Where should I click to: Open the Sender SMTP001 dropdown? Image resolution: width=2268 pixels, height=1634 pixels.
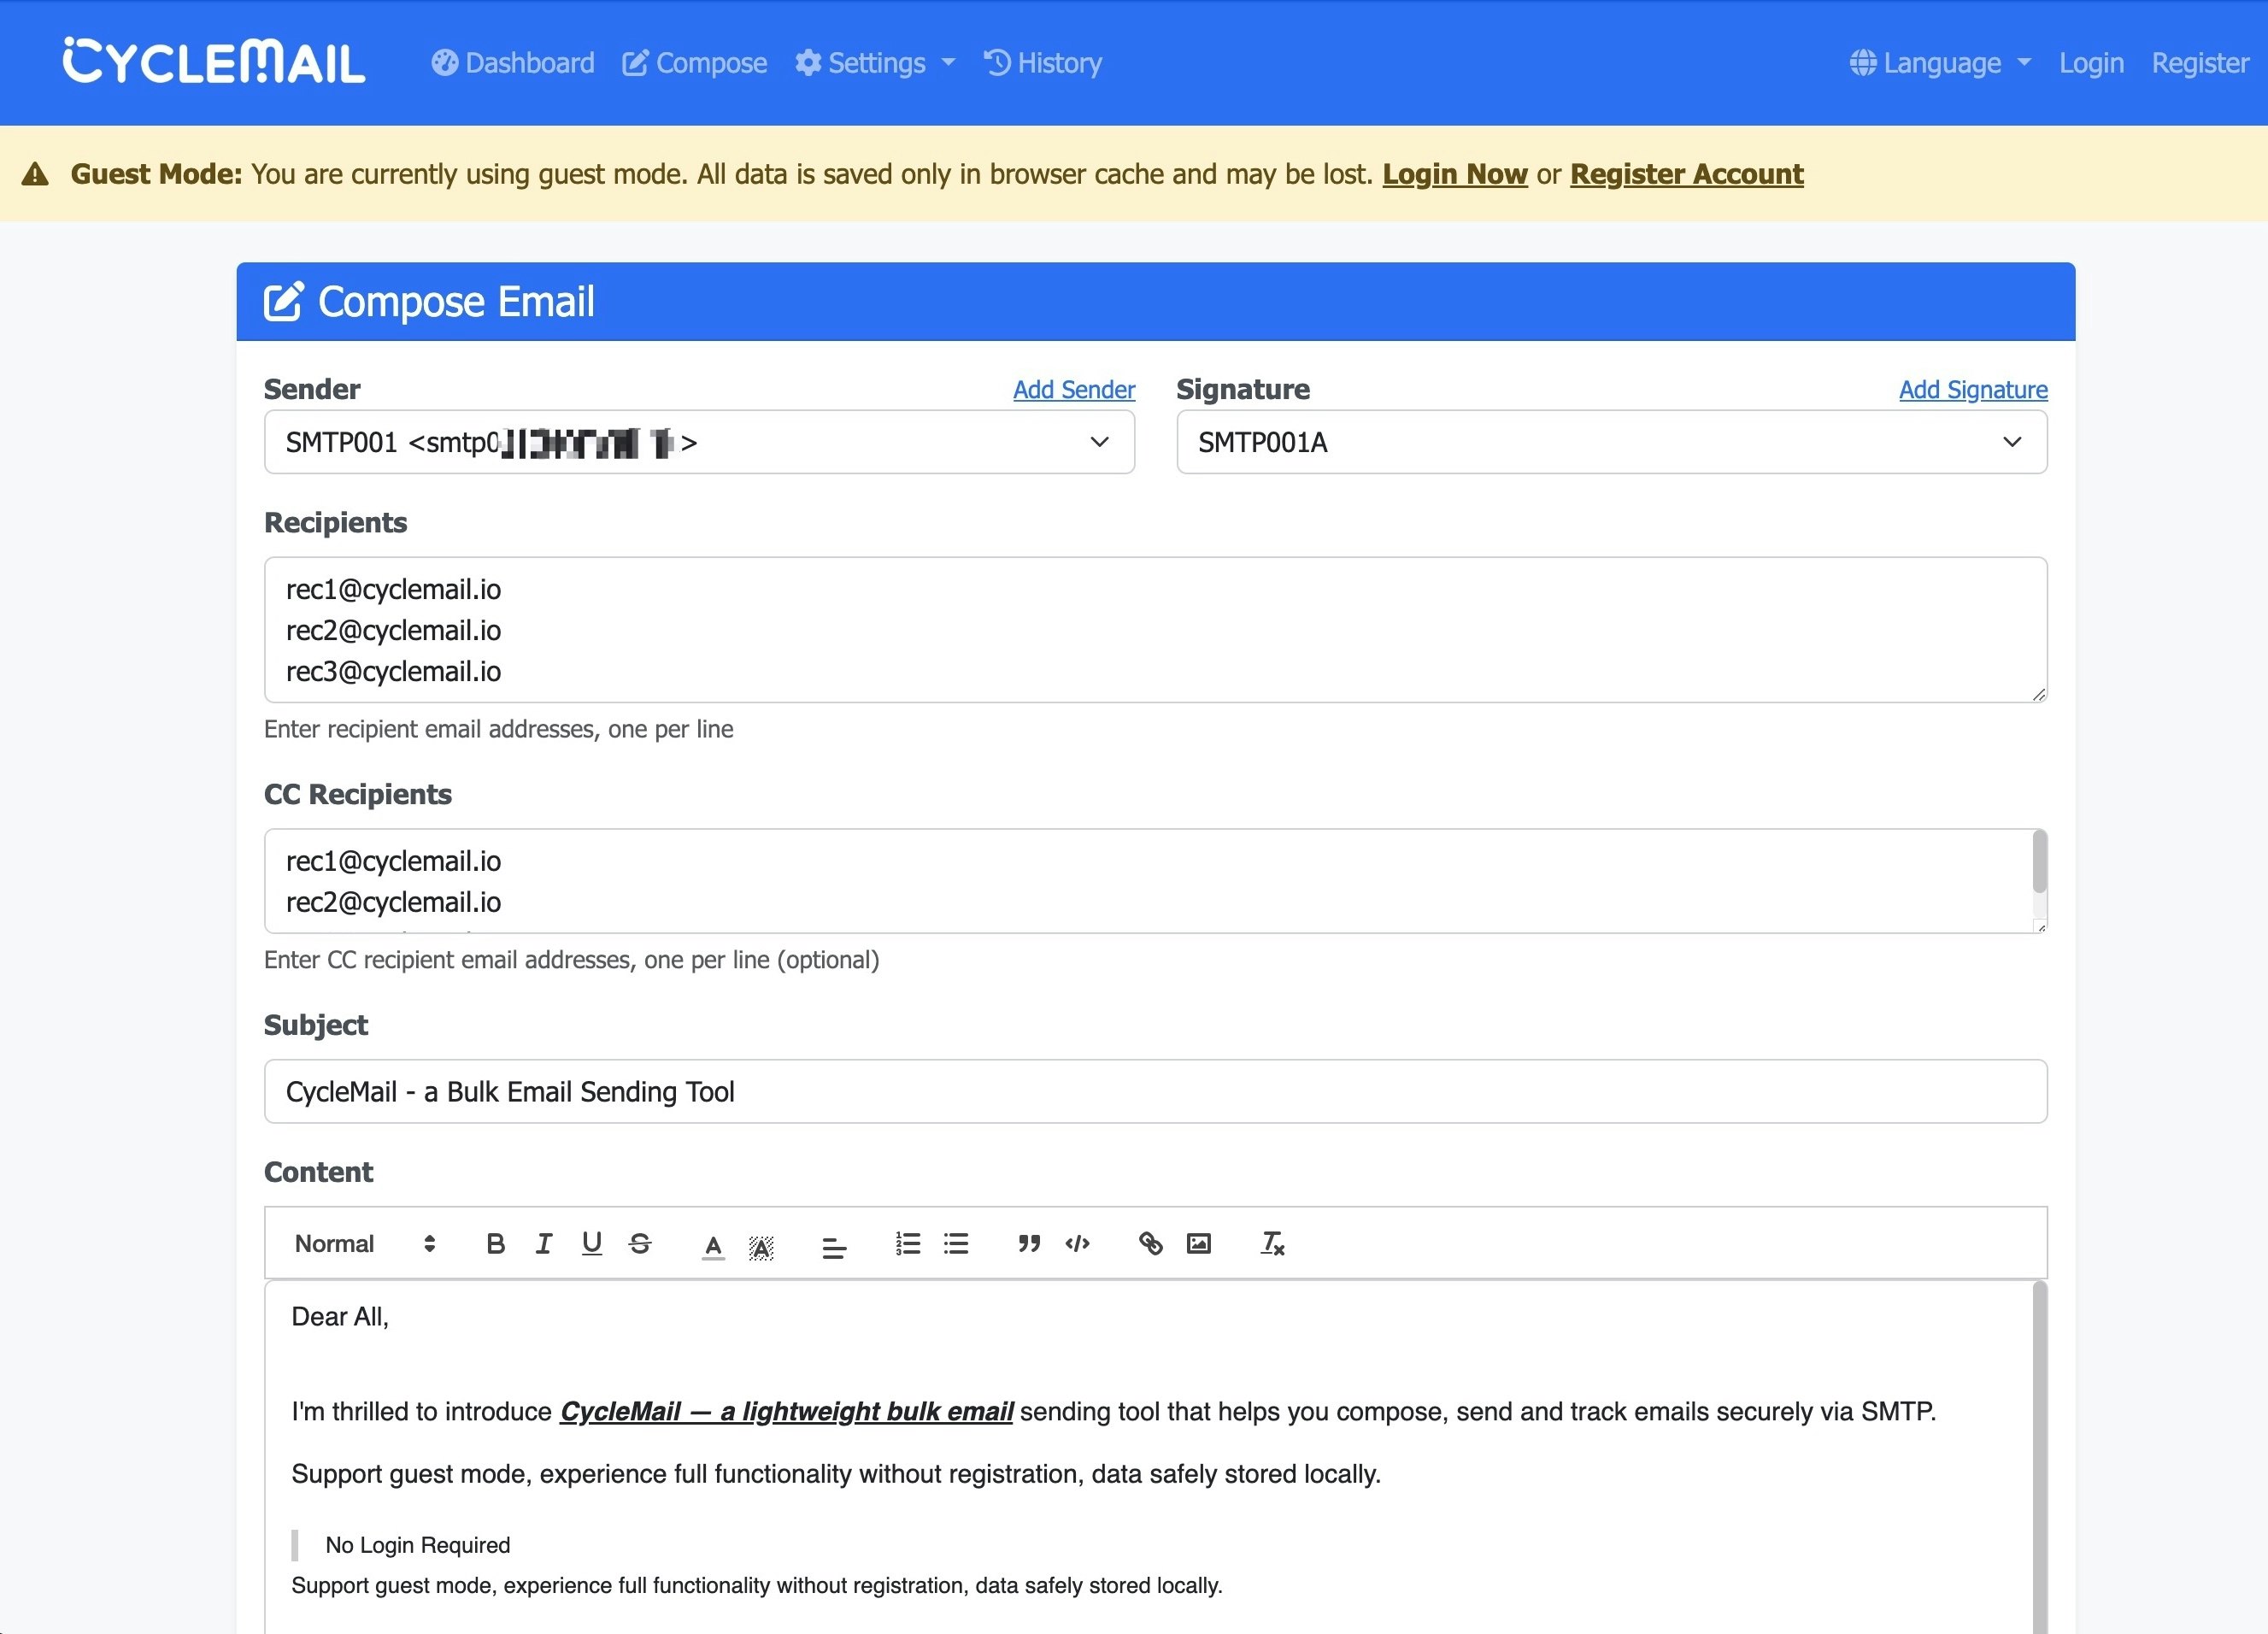pyautogui.click(x=699, y=442)
